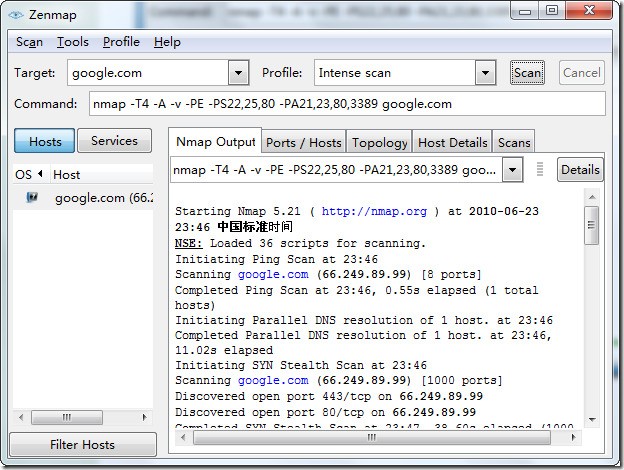Switch to the Scans tab
Image resolution: width=624 pixels, height=470 pixels.
(x=514, y=142)
